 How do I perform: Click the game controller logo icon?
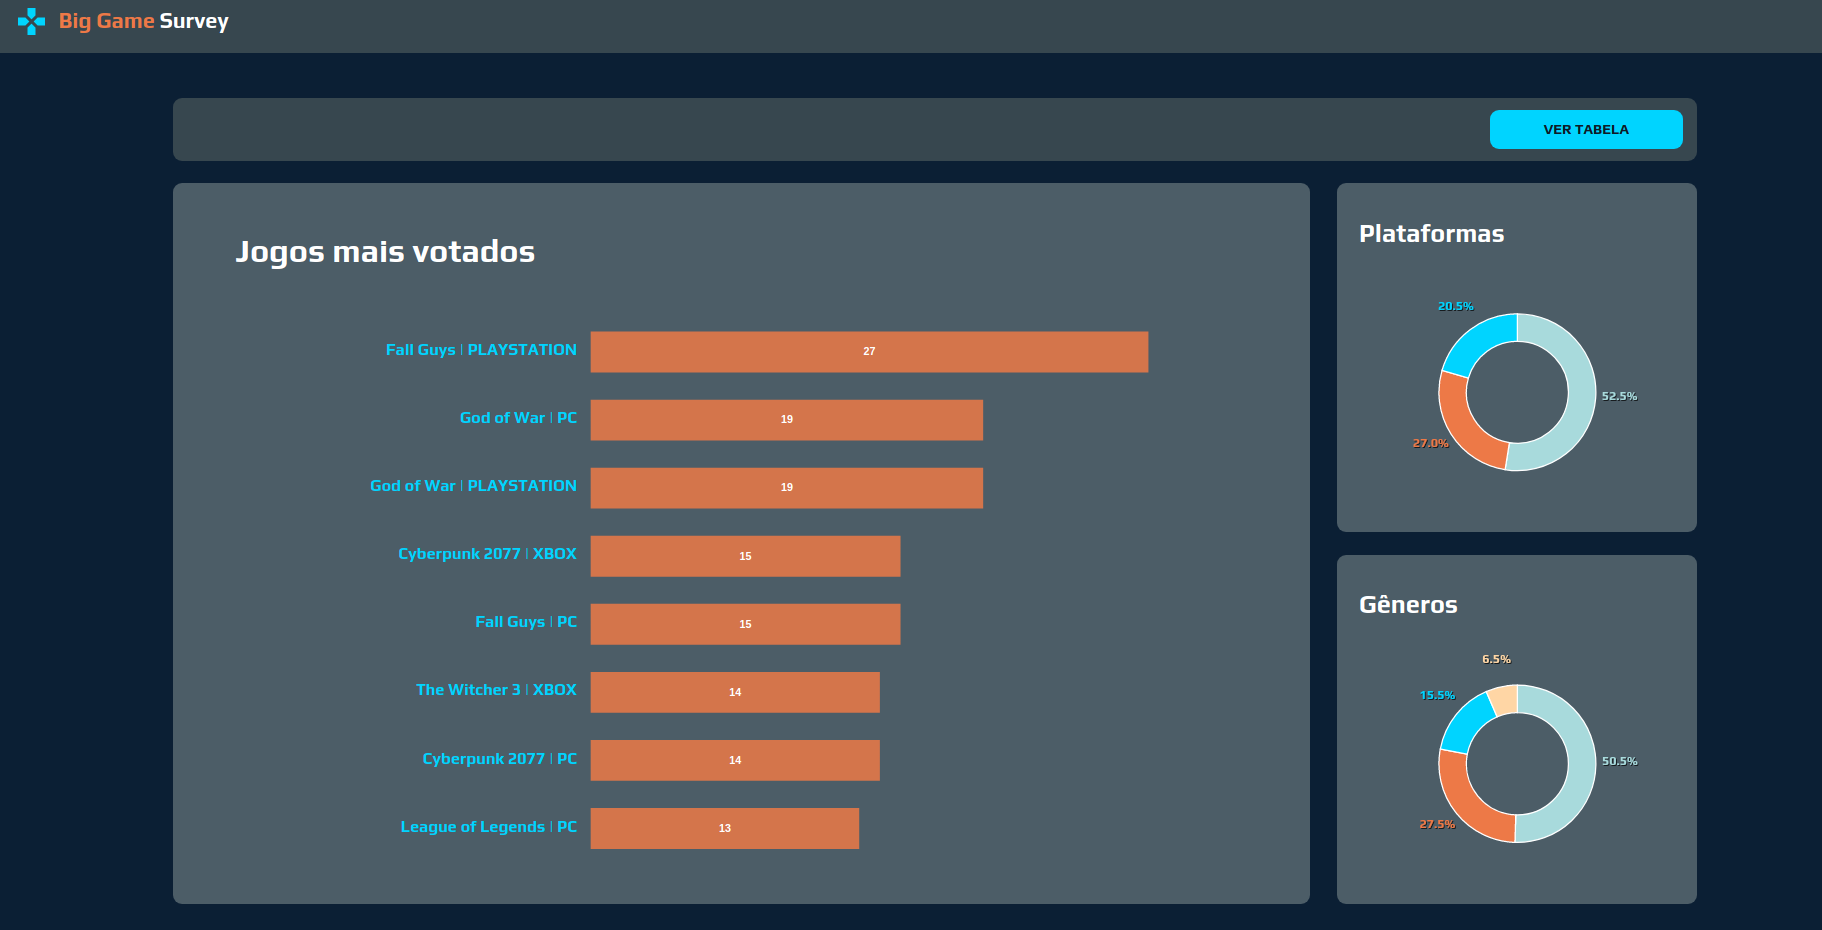click(32, 20)
